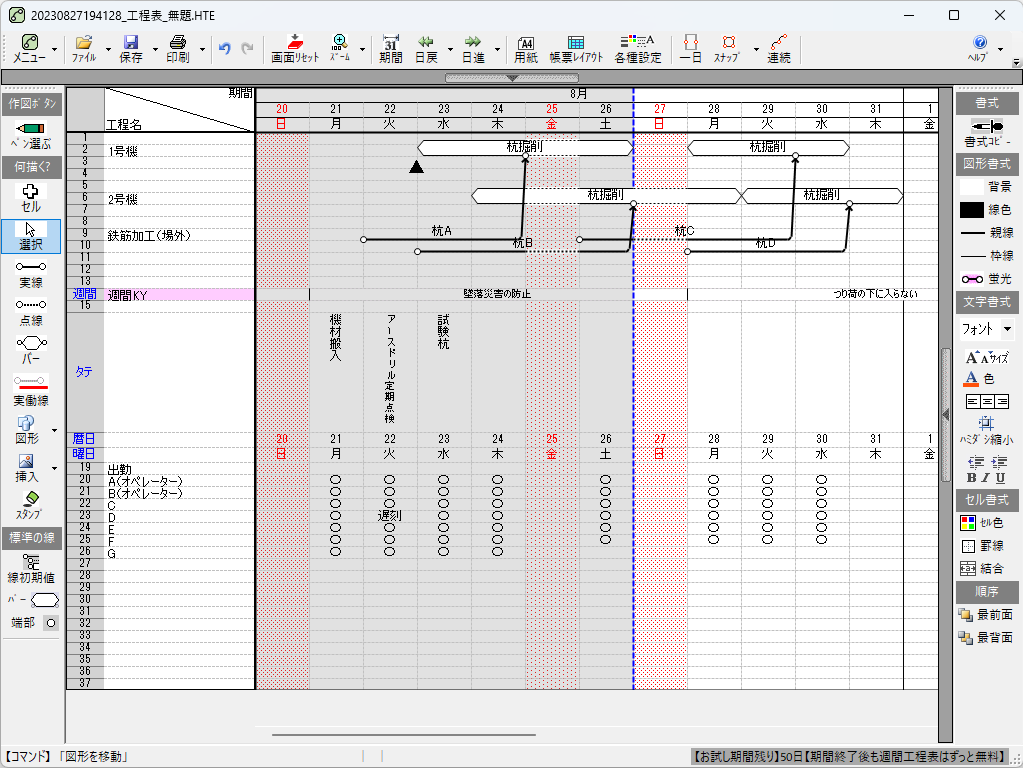Image resolution: width=1023 pixels, height=768 pixels.
Task: Open the 期間 calendar setting
Action: 391,48
